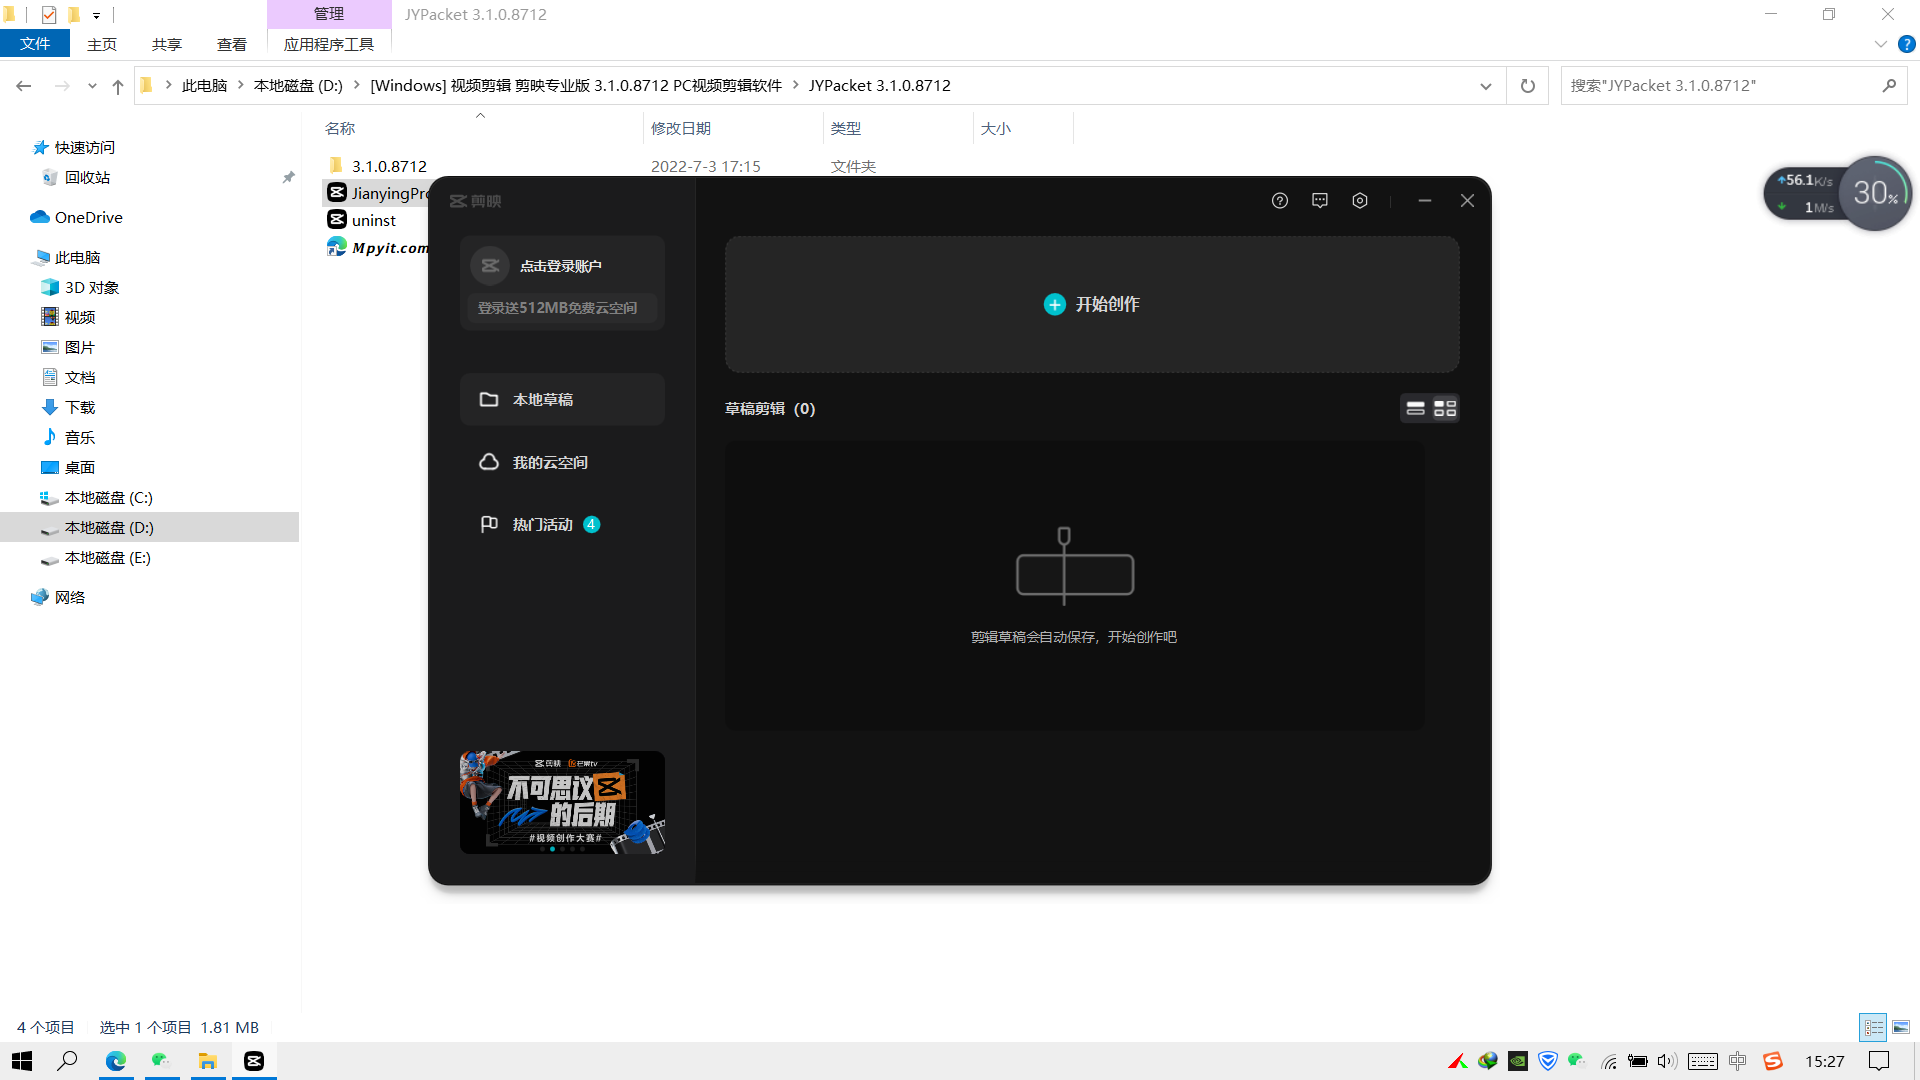Sort by 名称 column header

(340, 128)
